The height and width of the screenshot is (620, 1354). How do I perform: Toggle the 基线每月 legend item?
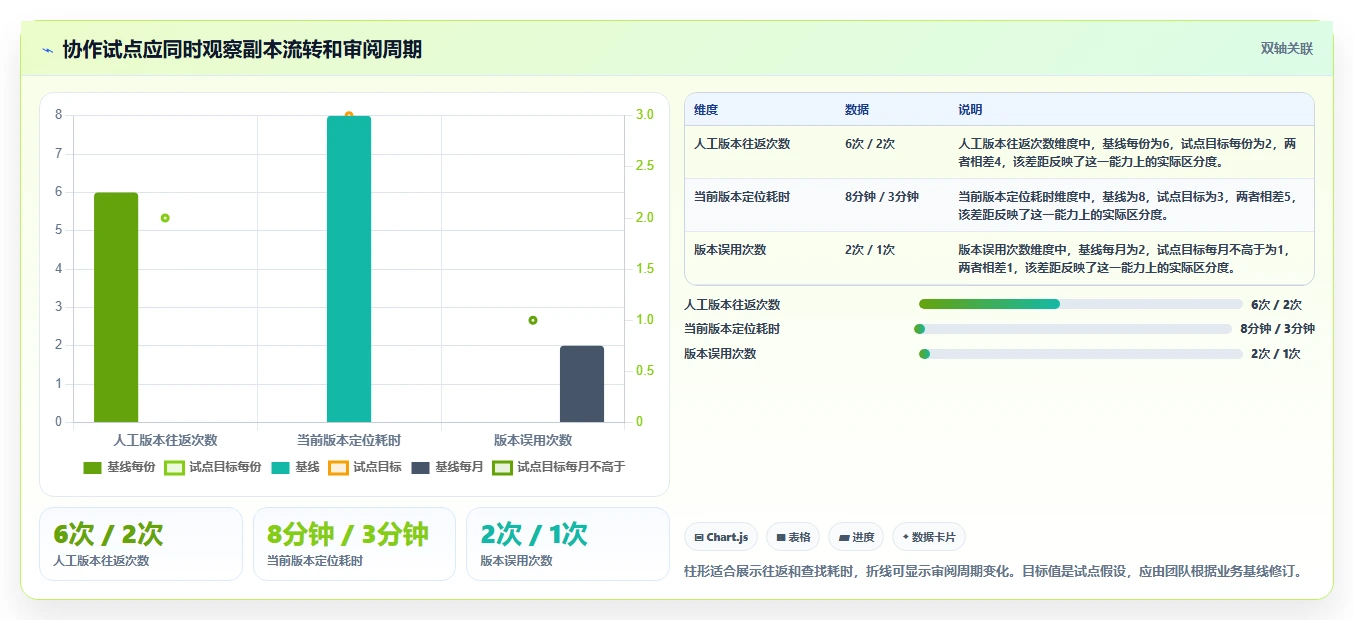click(447, 467)
